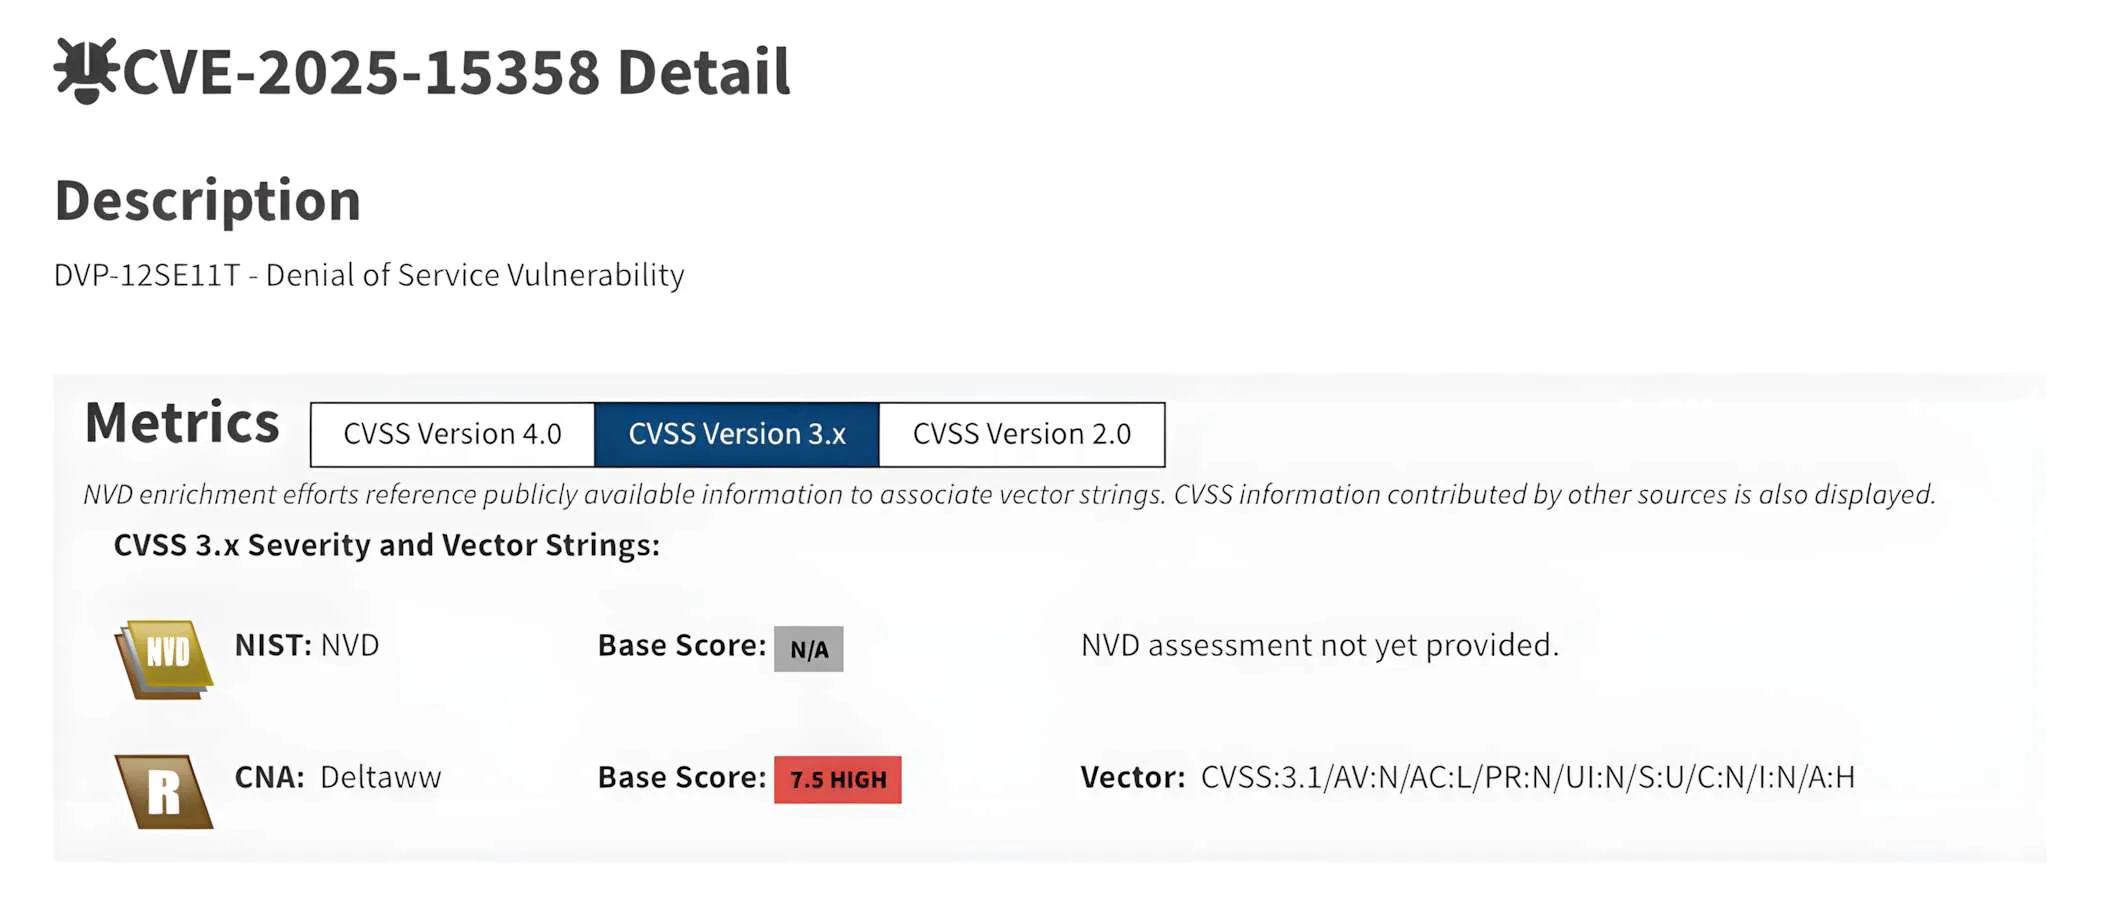Click the NIST: NVD source label
The image size is (2104, 908).
(307, 645)
